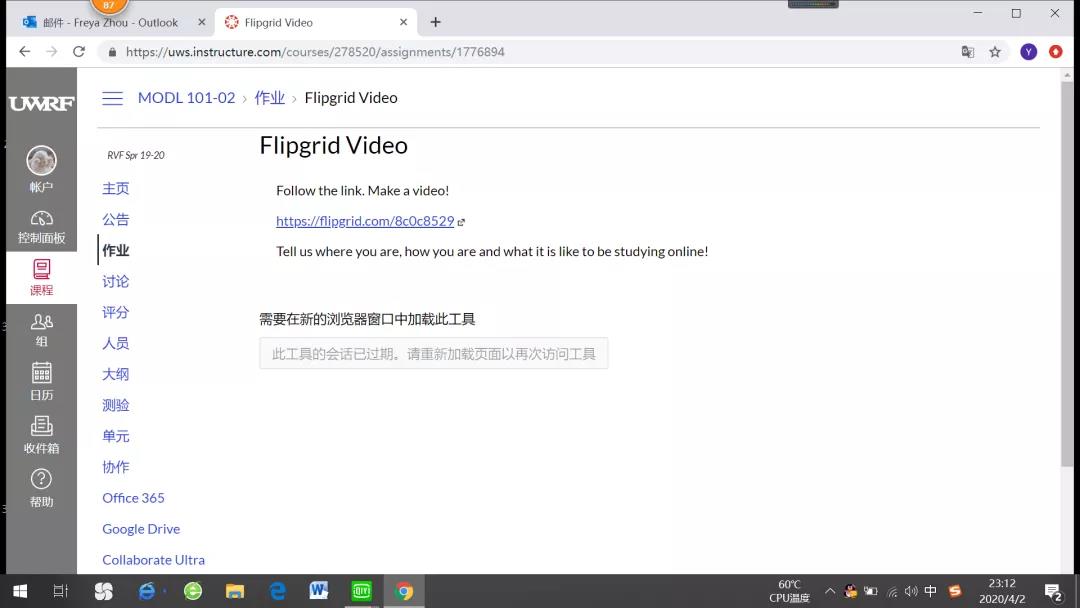Click the site lock icon
1080x608 pixels.
tap(112, 52)
